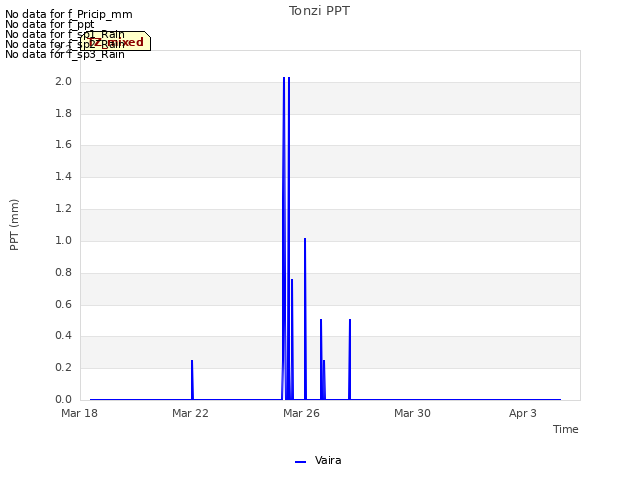This screenshot has height=480, width=640.
Task: Click the 0.8 y-axis tick label
Action: (x=63, y=272)
